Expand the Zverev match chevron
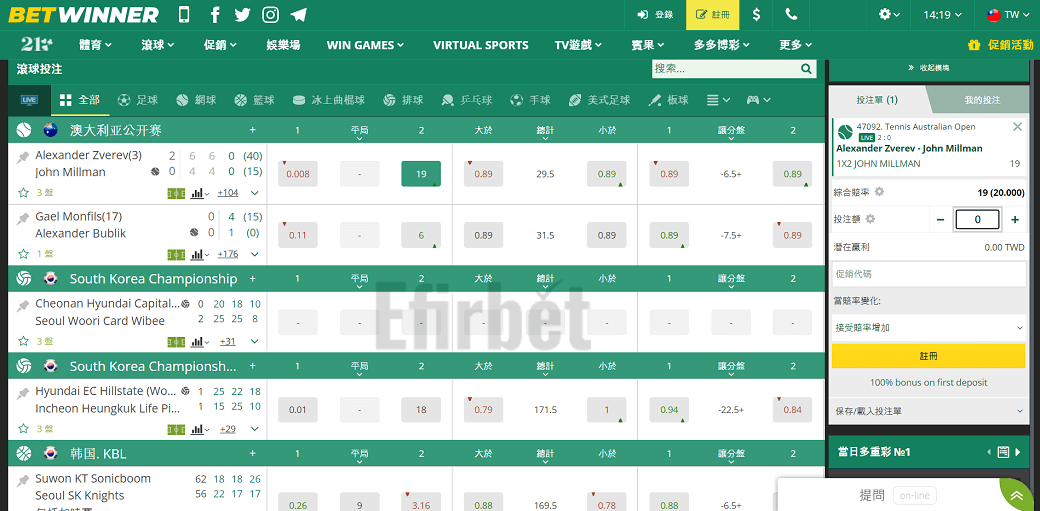The width and height of the screenshot is (1040, 511). click(255, 193)
